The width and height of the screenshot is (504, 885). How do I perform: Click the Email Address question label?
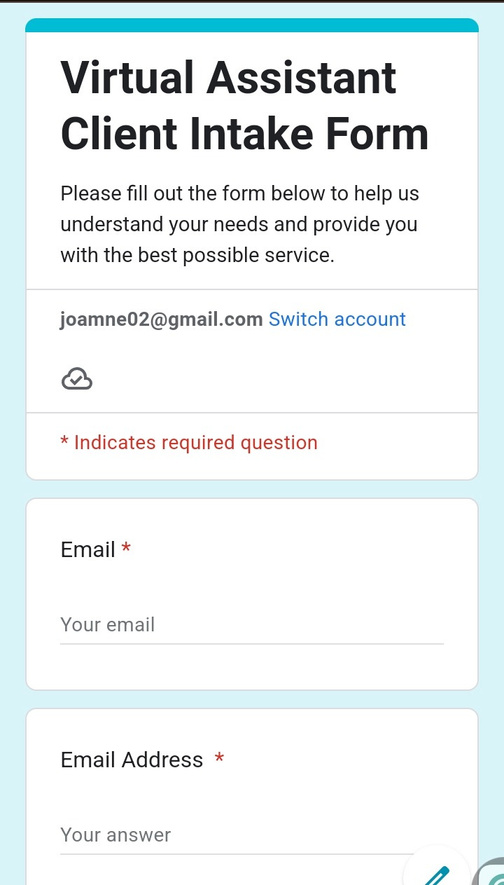[x=132, y=760]
